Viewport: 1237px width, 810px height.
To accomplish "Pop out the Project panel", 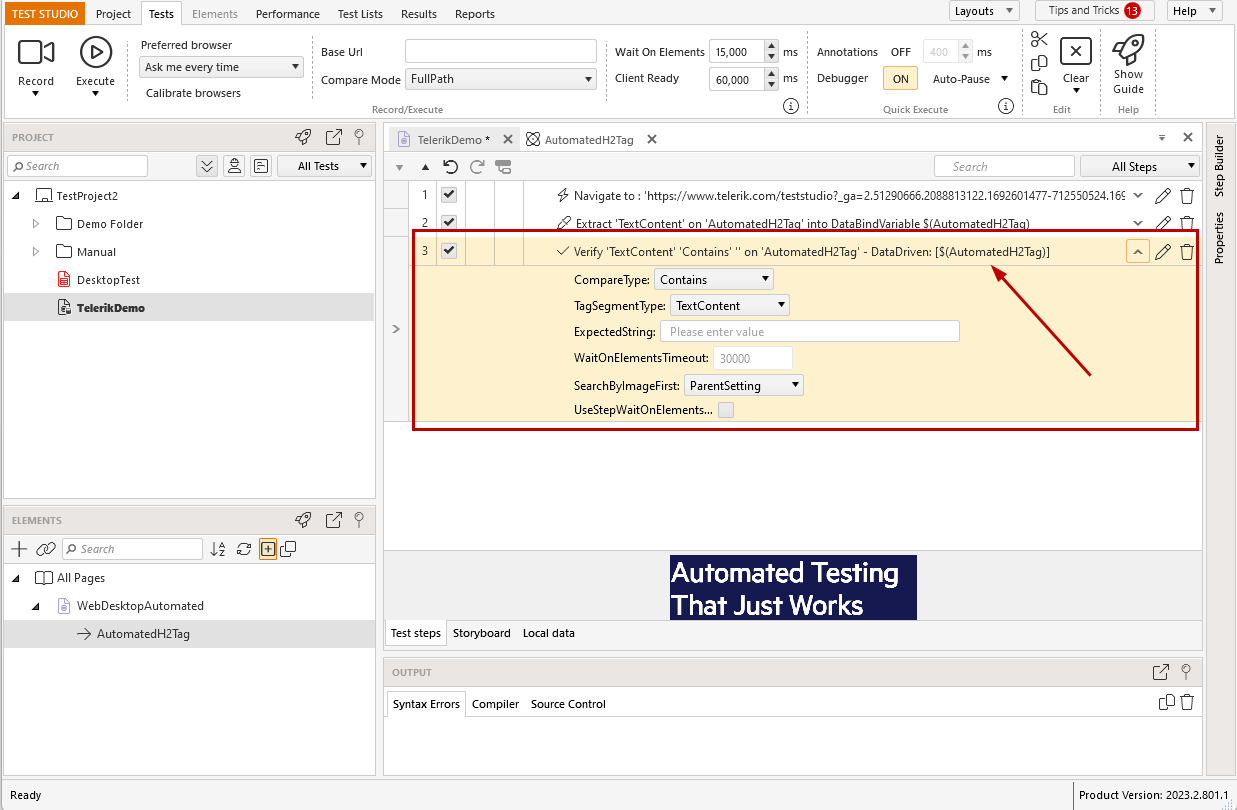I will pyautogui.click(x=334, y=137).
